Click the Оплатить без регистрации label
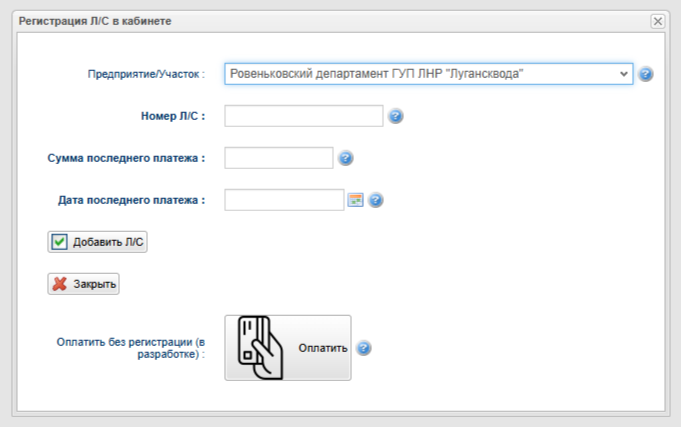This screenshot has width=681, height=427. coord(131,348)
